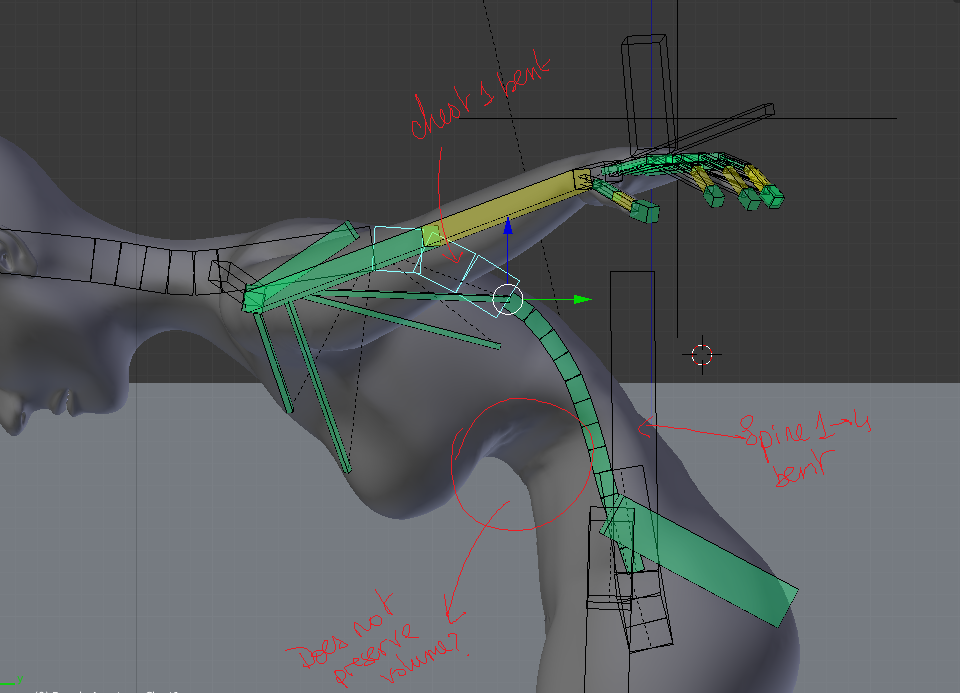Viewport: 960px width, 693px height.
Task: Click the red-white 3D cursor crosshair
Action: 702,354
